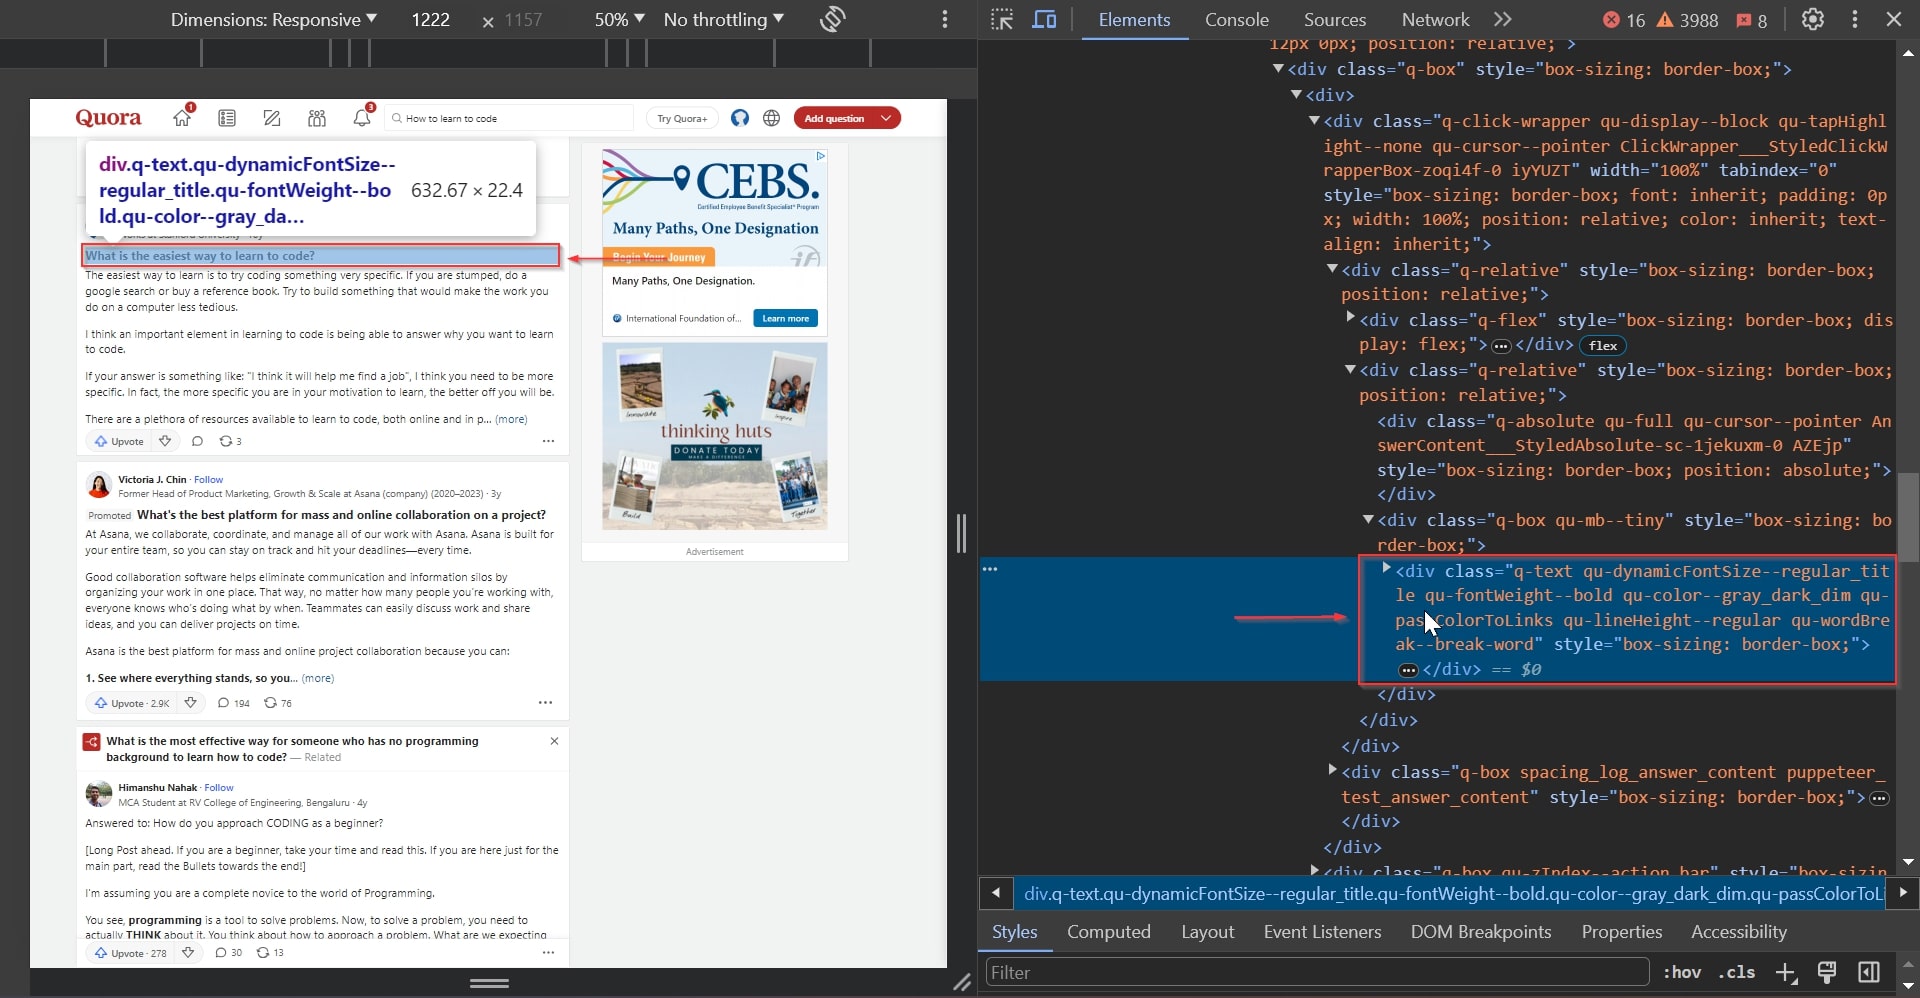Click the globe language icon on Quora

tap(771, 117)
